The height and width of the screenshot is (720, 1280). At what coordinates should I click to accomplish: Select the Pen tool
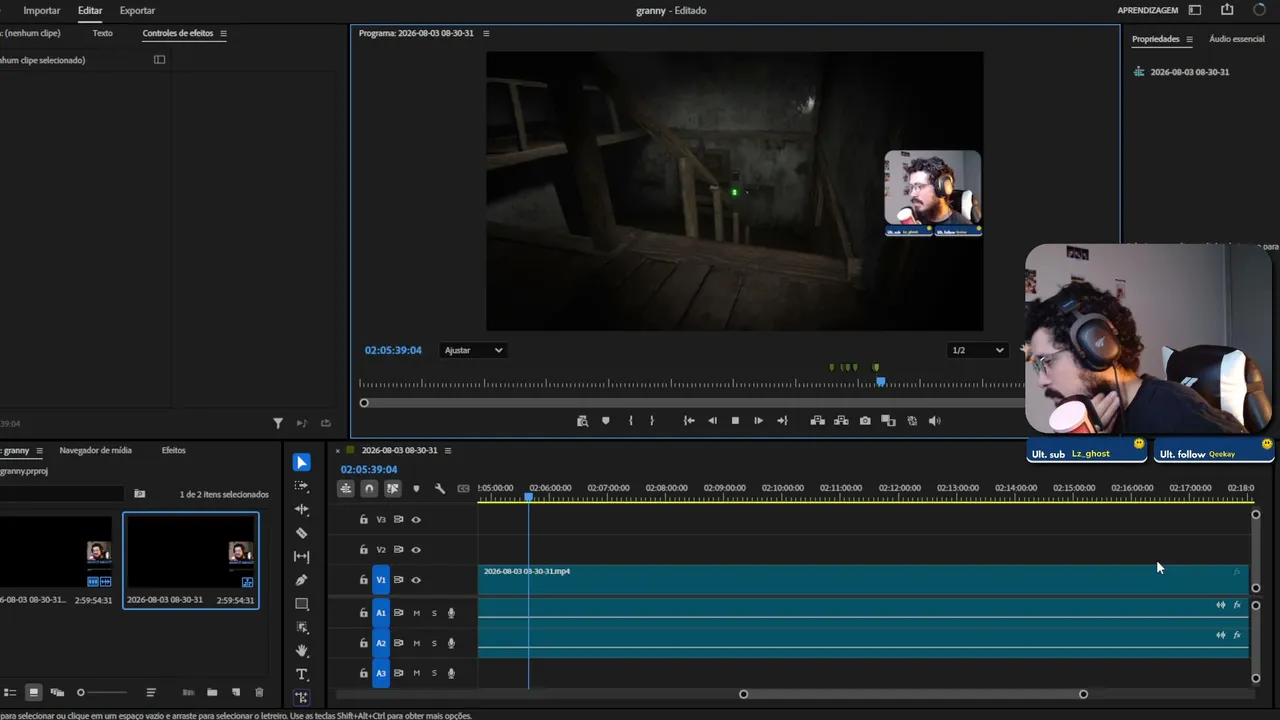click(x=302, y=580)
